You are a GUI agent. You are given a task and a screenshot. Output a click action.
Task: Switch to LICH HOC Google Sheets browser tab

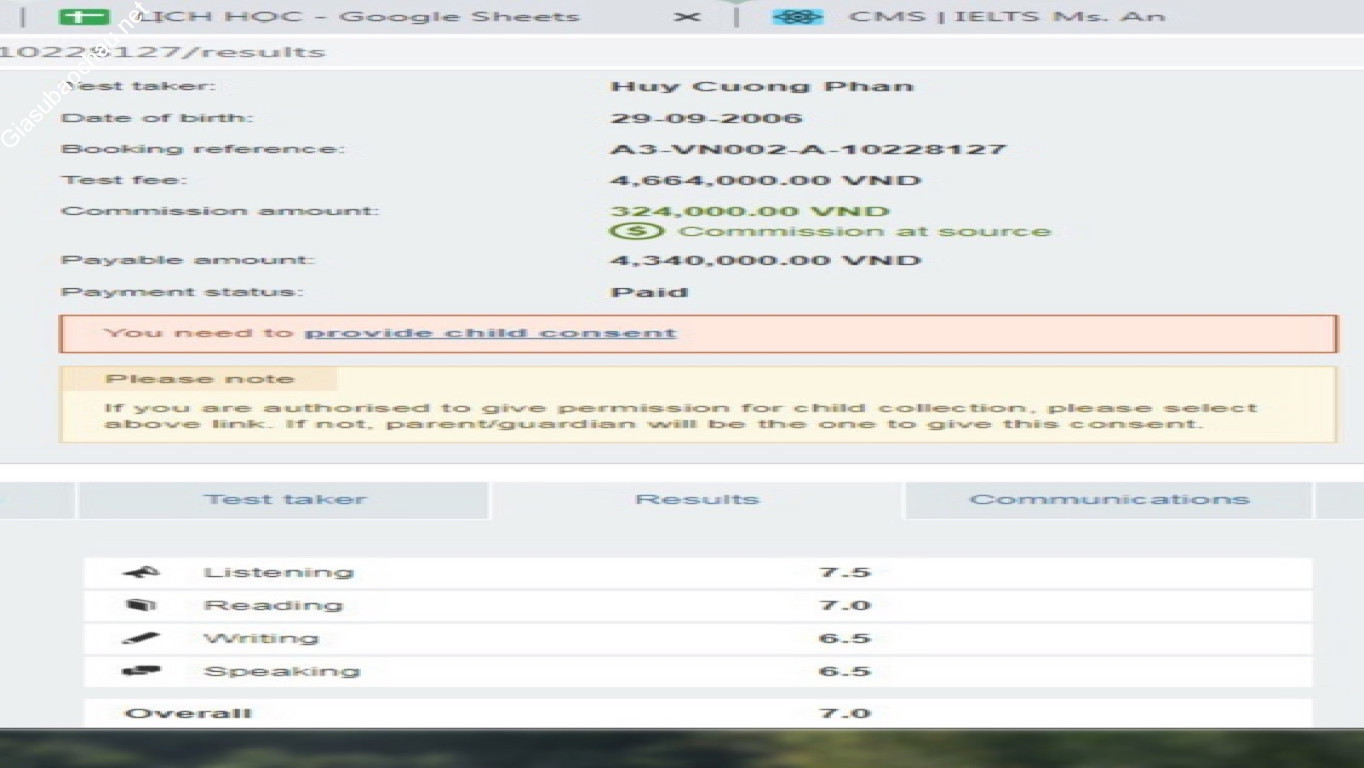(x=358, y=17)
